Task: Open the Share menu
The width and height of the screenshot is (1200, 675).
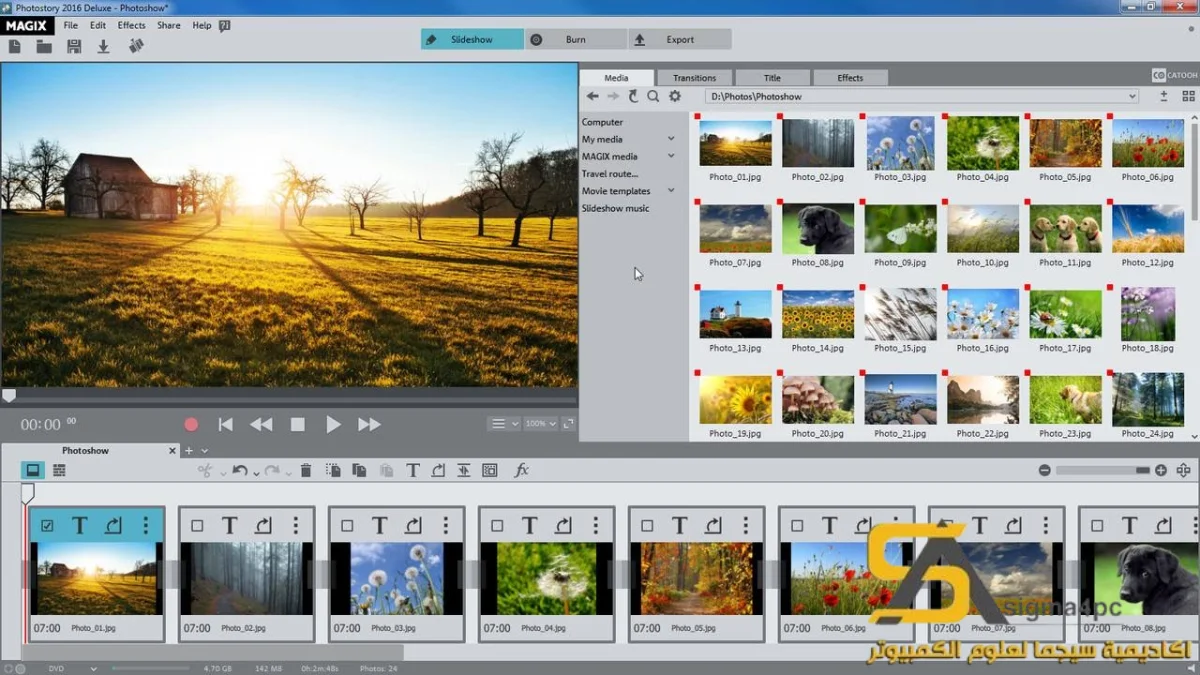Action: 169,25
